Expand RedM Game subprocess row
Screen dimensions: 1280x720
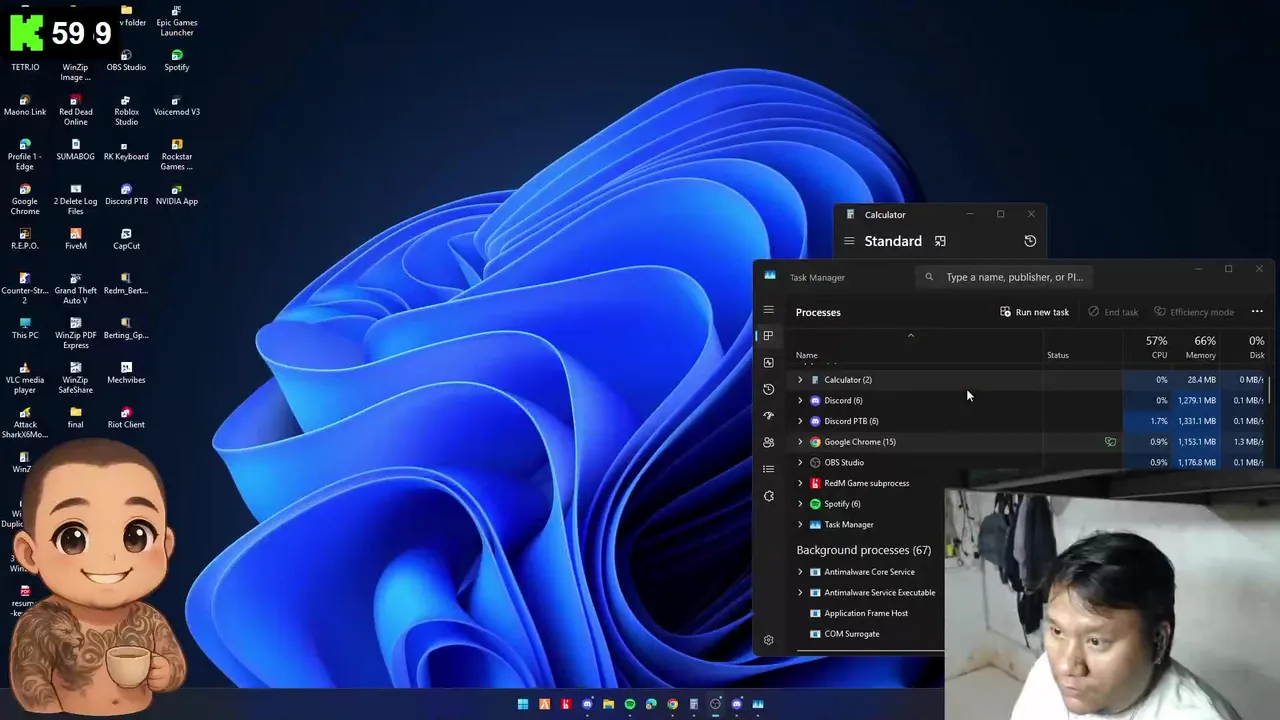[800, 483]
